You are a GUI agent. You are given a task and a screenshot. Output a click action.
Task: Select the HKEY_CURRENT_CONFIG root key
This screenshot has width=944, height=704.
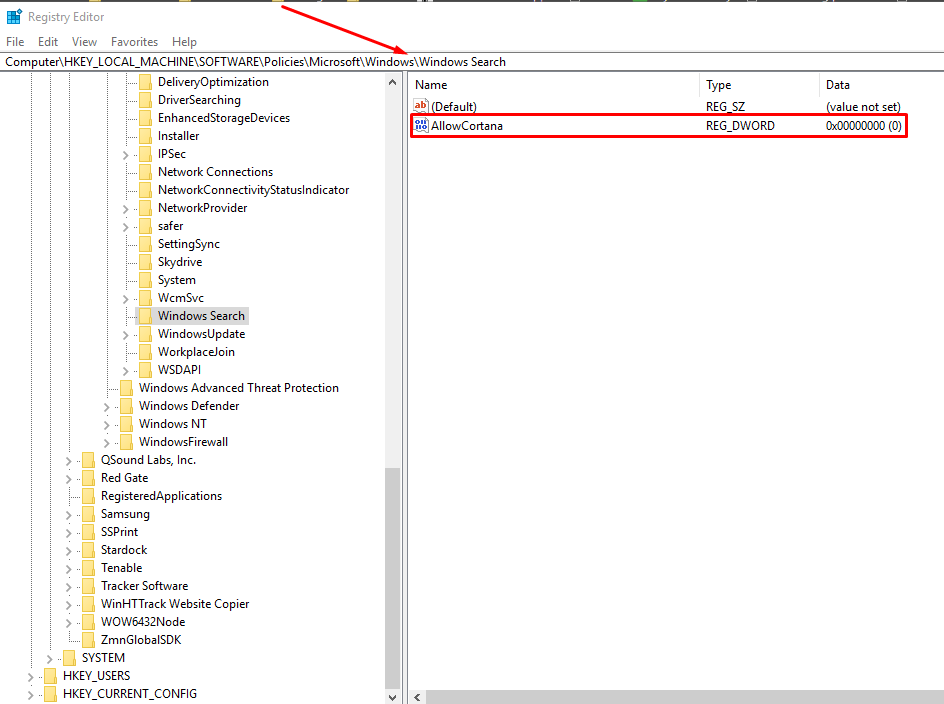click(x=129, y=694)
